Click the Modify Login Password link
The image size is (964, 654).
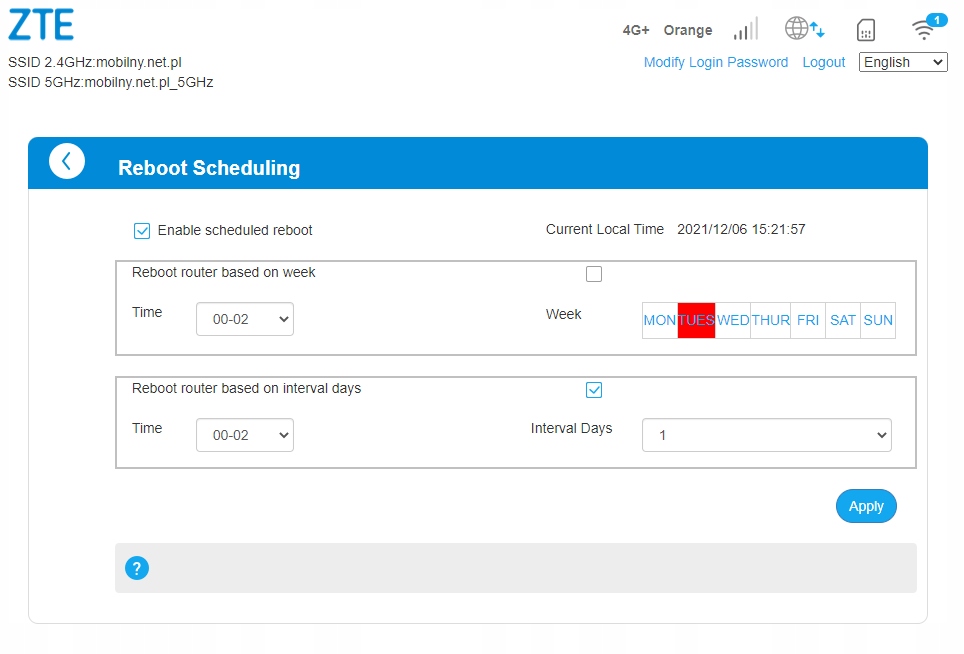point(716,62)
